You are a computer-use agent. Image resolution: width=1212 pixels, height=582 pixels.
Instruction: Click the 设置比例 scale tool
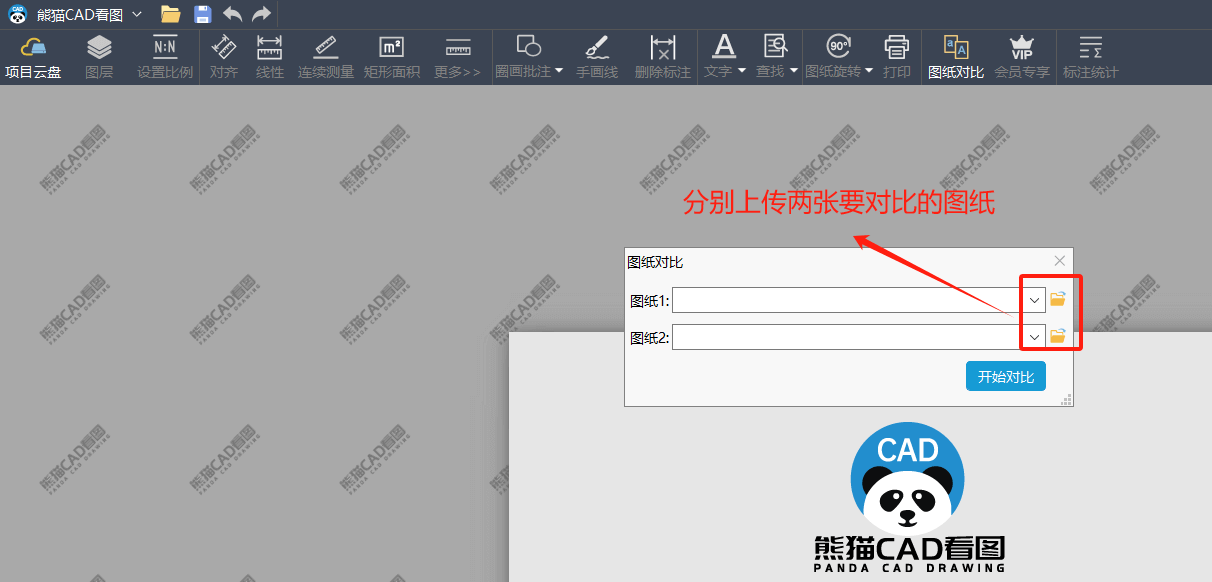pos(165,57)
